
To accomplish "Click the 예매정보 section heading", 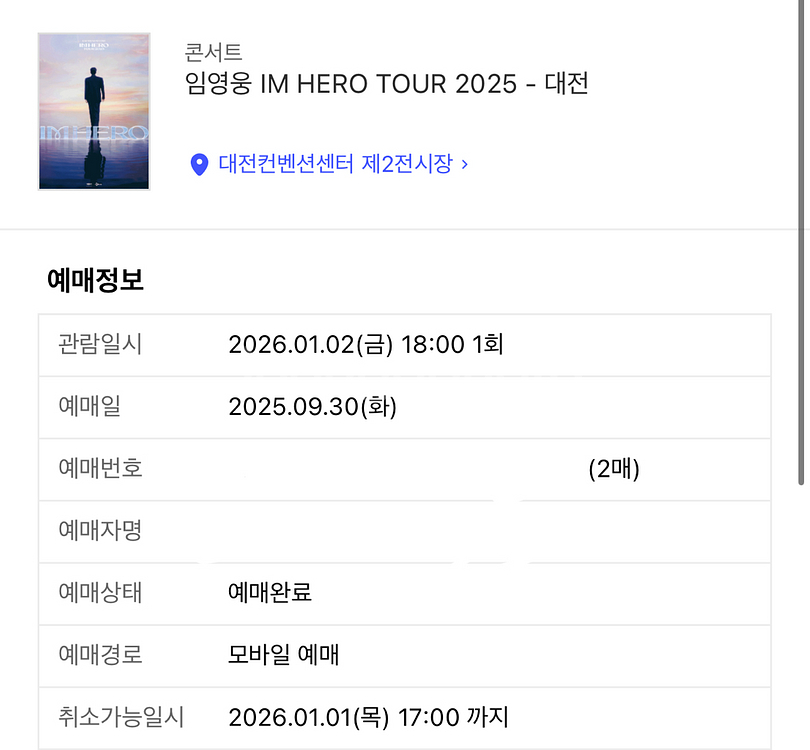I will [x=96, y=281].
